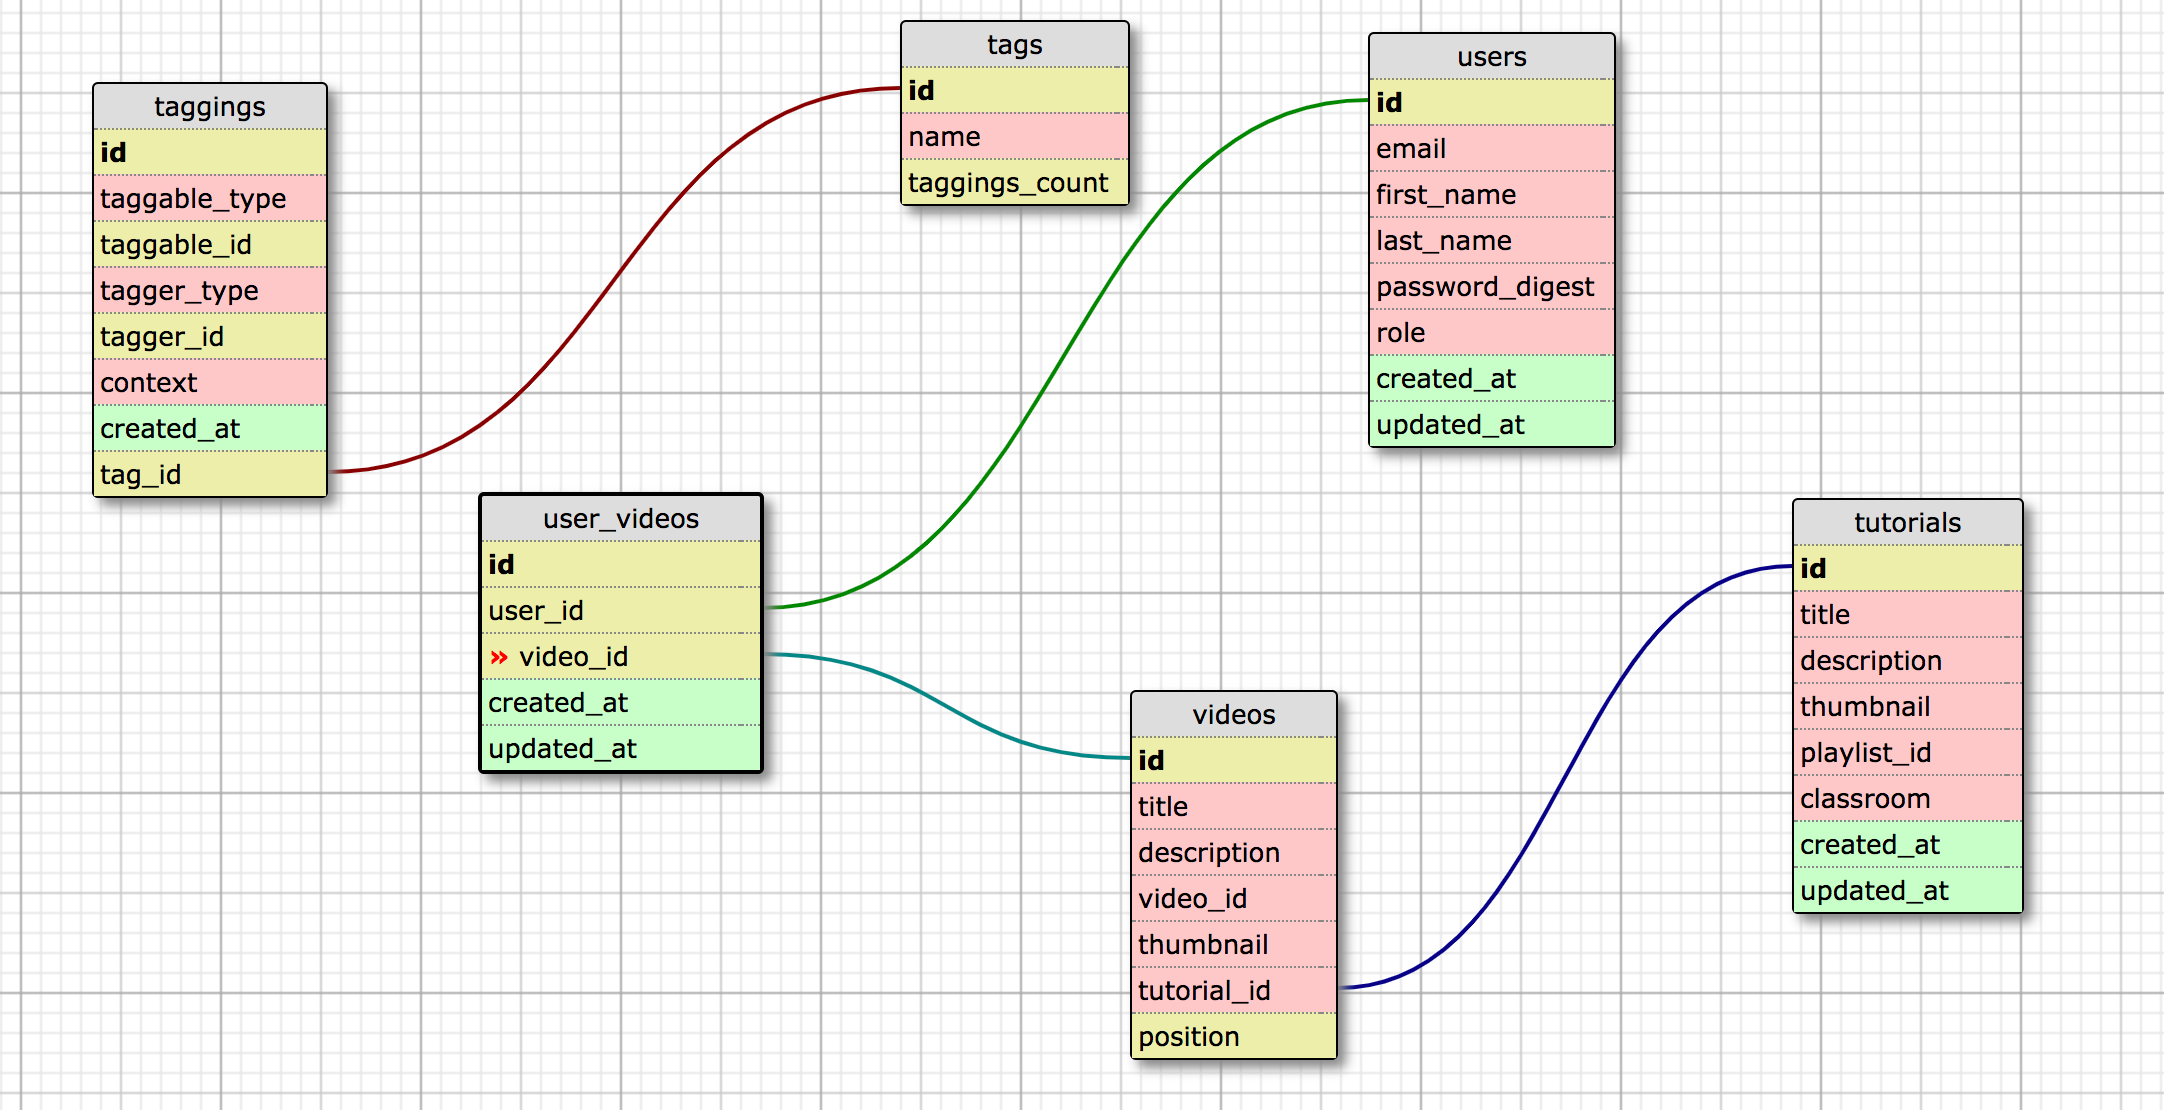Select the taggings table header
The image size is (2164, 1110).
(x=210, y=107)
